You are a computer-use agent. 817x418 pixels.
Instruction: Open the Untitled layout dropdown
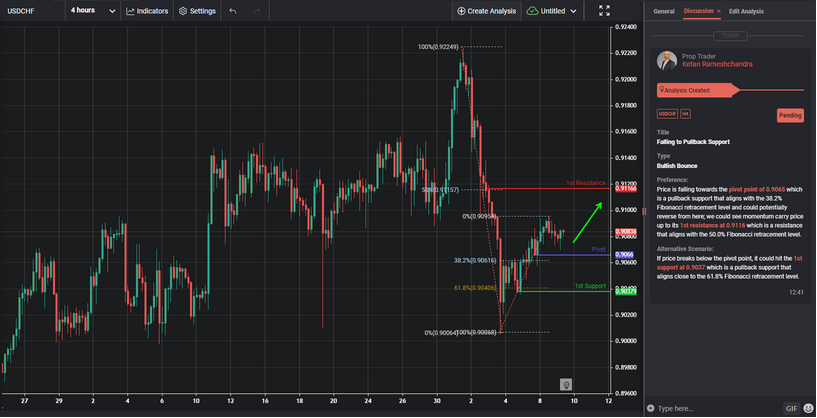(x=551, y=11)
